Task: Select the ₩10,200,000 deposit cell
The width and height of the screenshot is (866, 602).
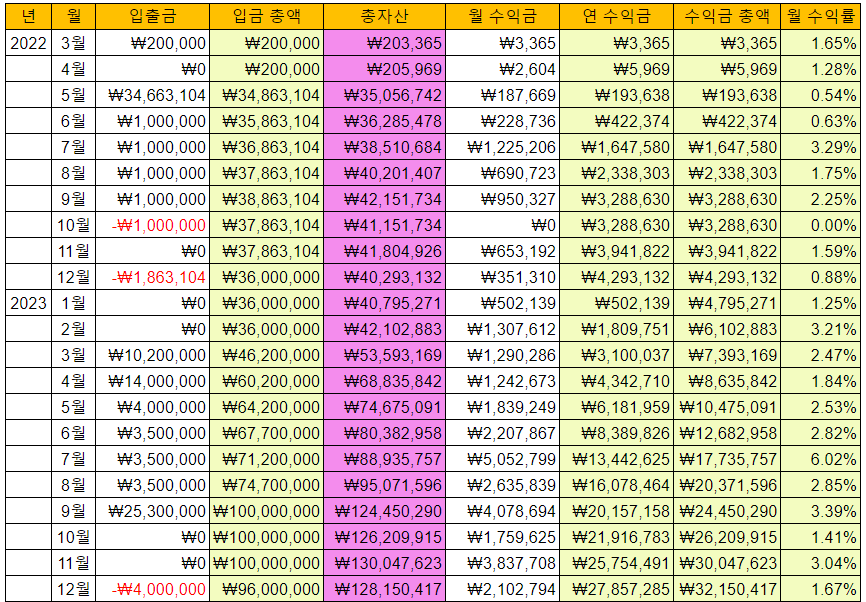Action: pyautogui.click(x=152, y=355)
